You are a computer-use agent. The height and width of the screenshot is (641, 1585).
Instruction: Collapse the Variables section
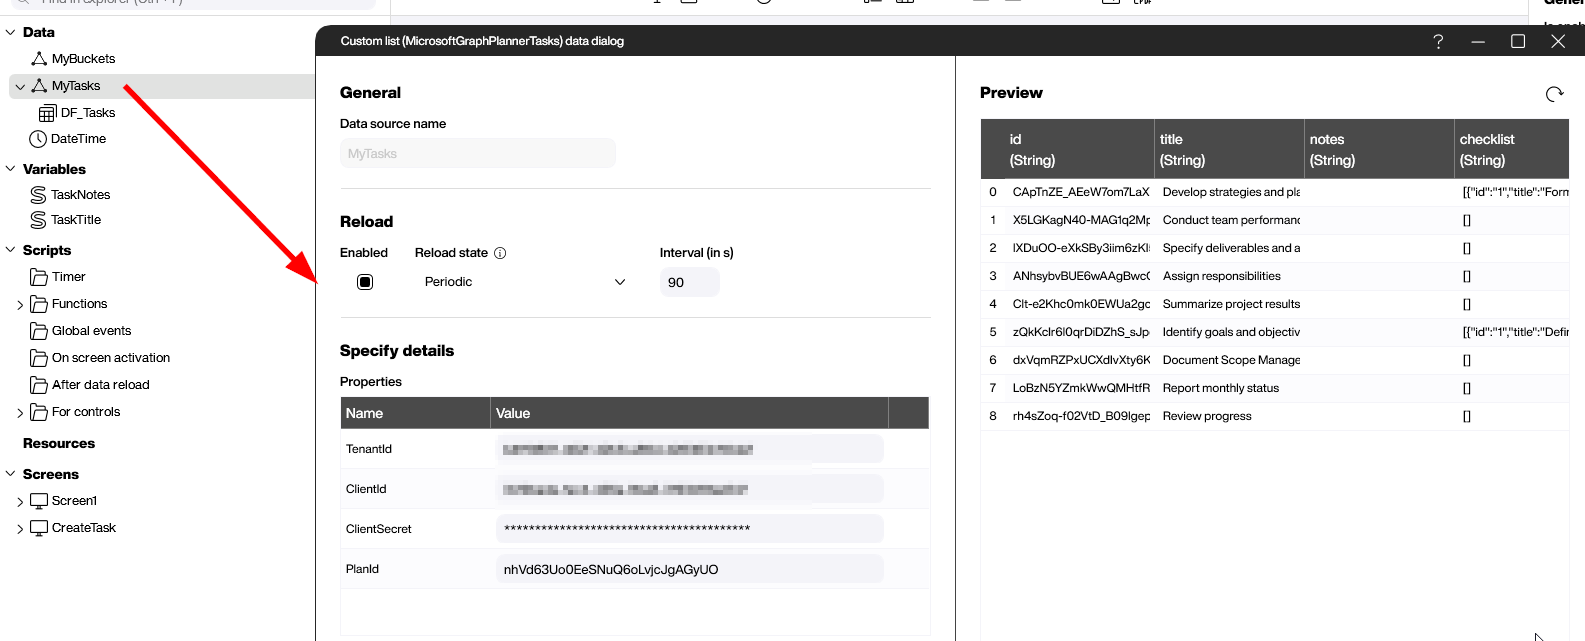[11, 169]
